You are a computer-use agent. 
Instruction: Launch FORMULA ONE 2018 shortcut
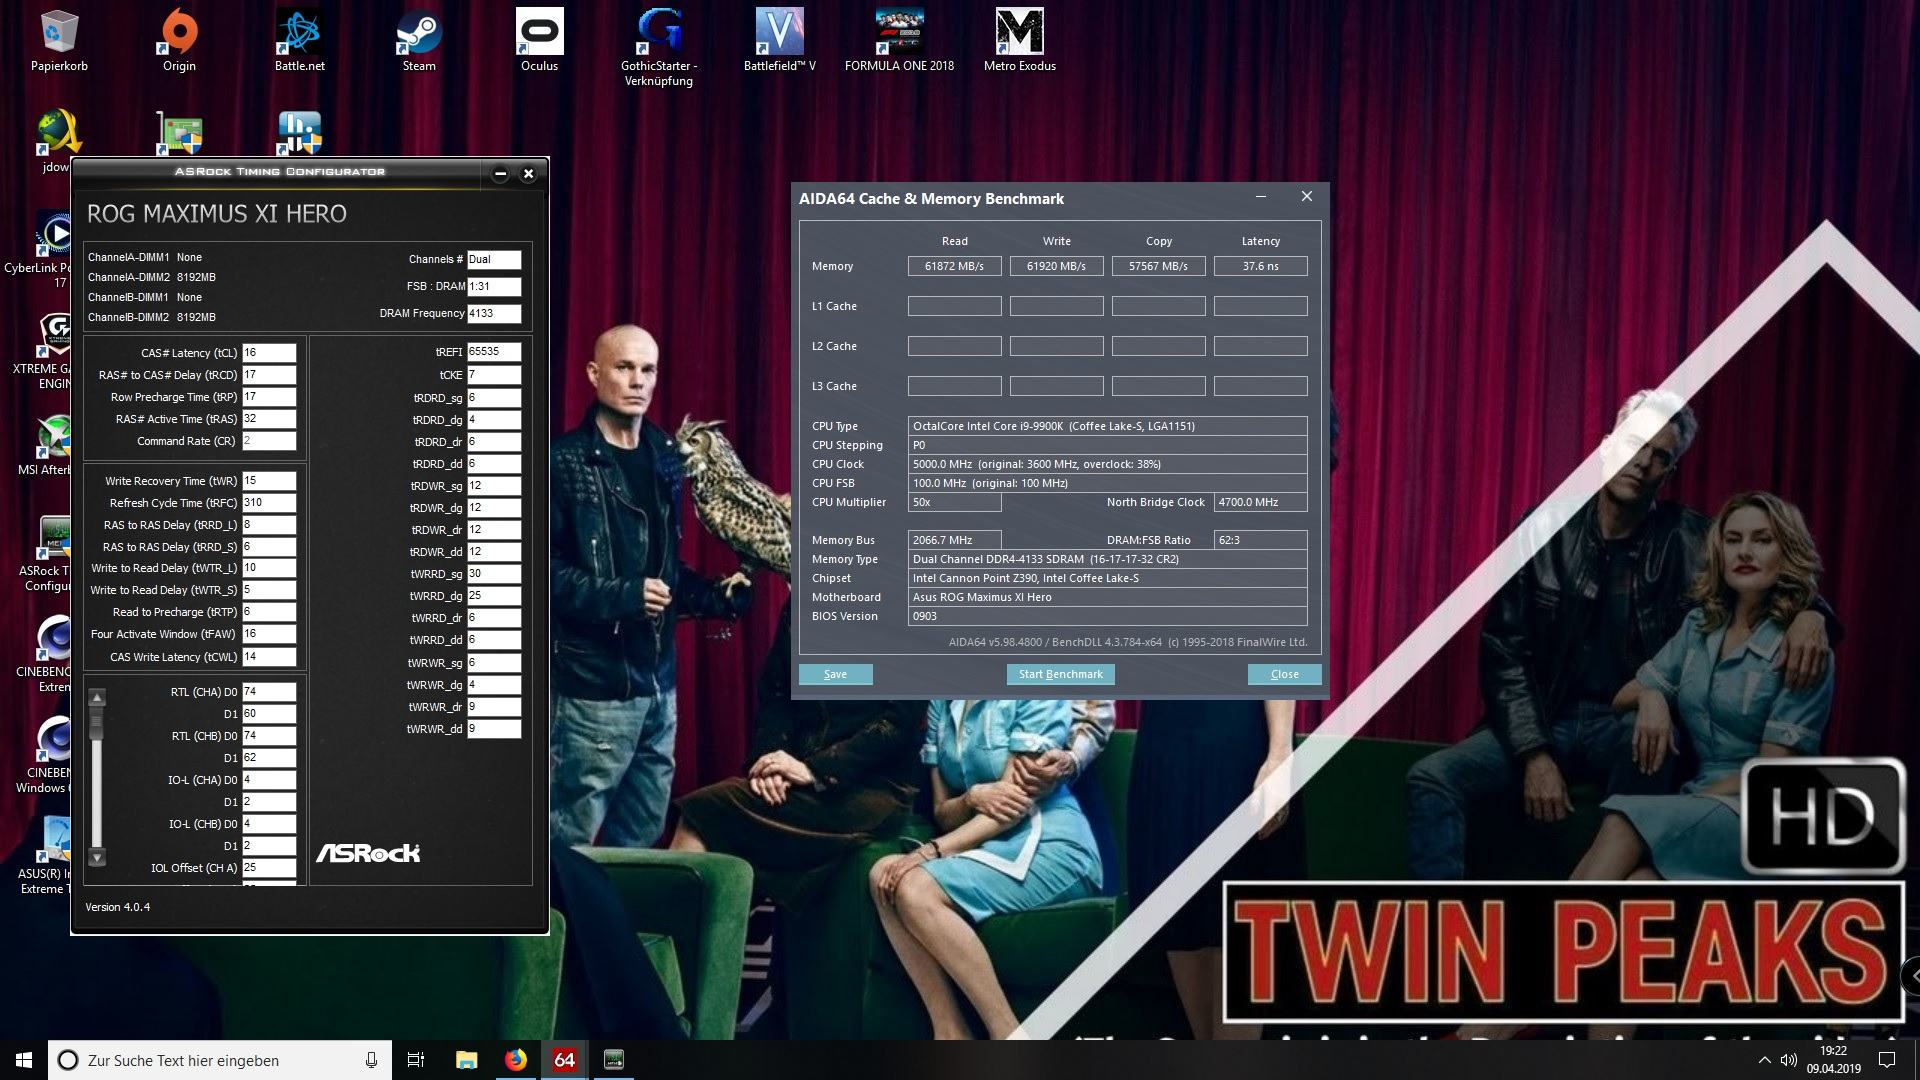pos(899,40)
